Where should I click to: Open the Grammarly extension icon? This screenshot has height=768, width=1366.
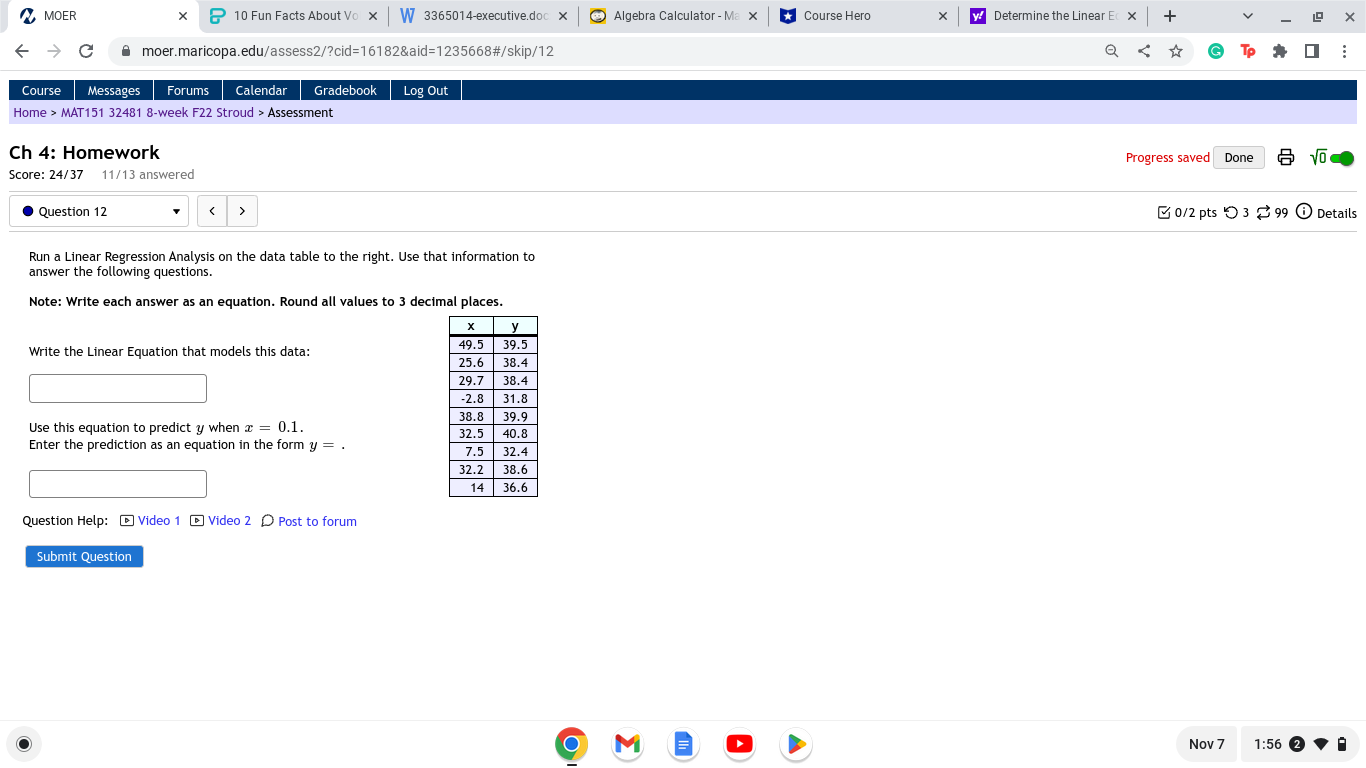coord(1216,51)
